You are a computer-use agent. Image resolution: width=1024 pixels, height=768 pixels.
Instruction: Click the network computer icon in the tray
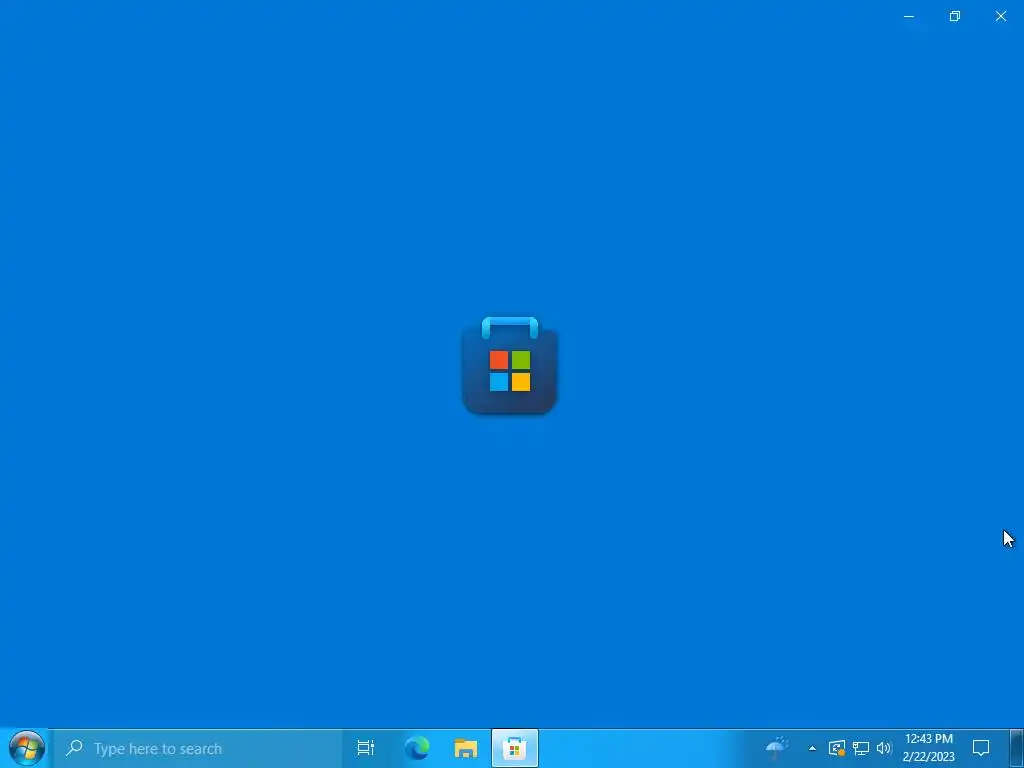(x=861, y=748)
